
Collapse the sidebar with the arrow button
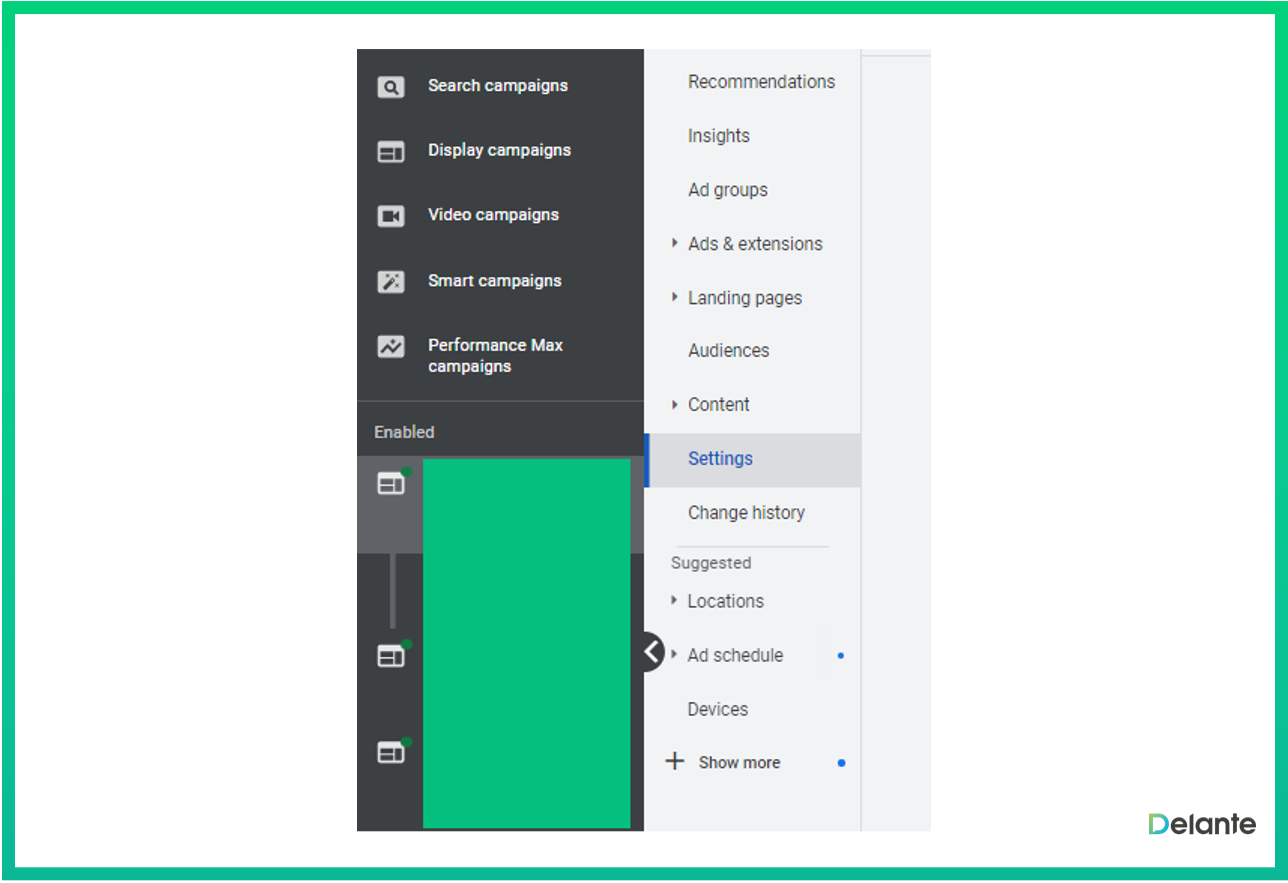coord(651,652)
